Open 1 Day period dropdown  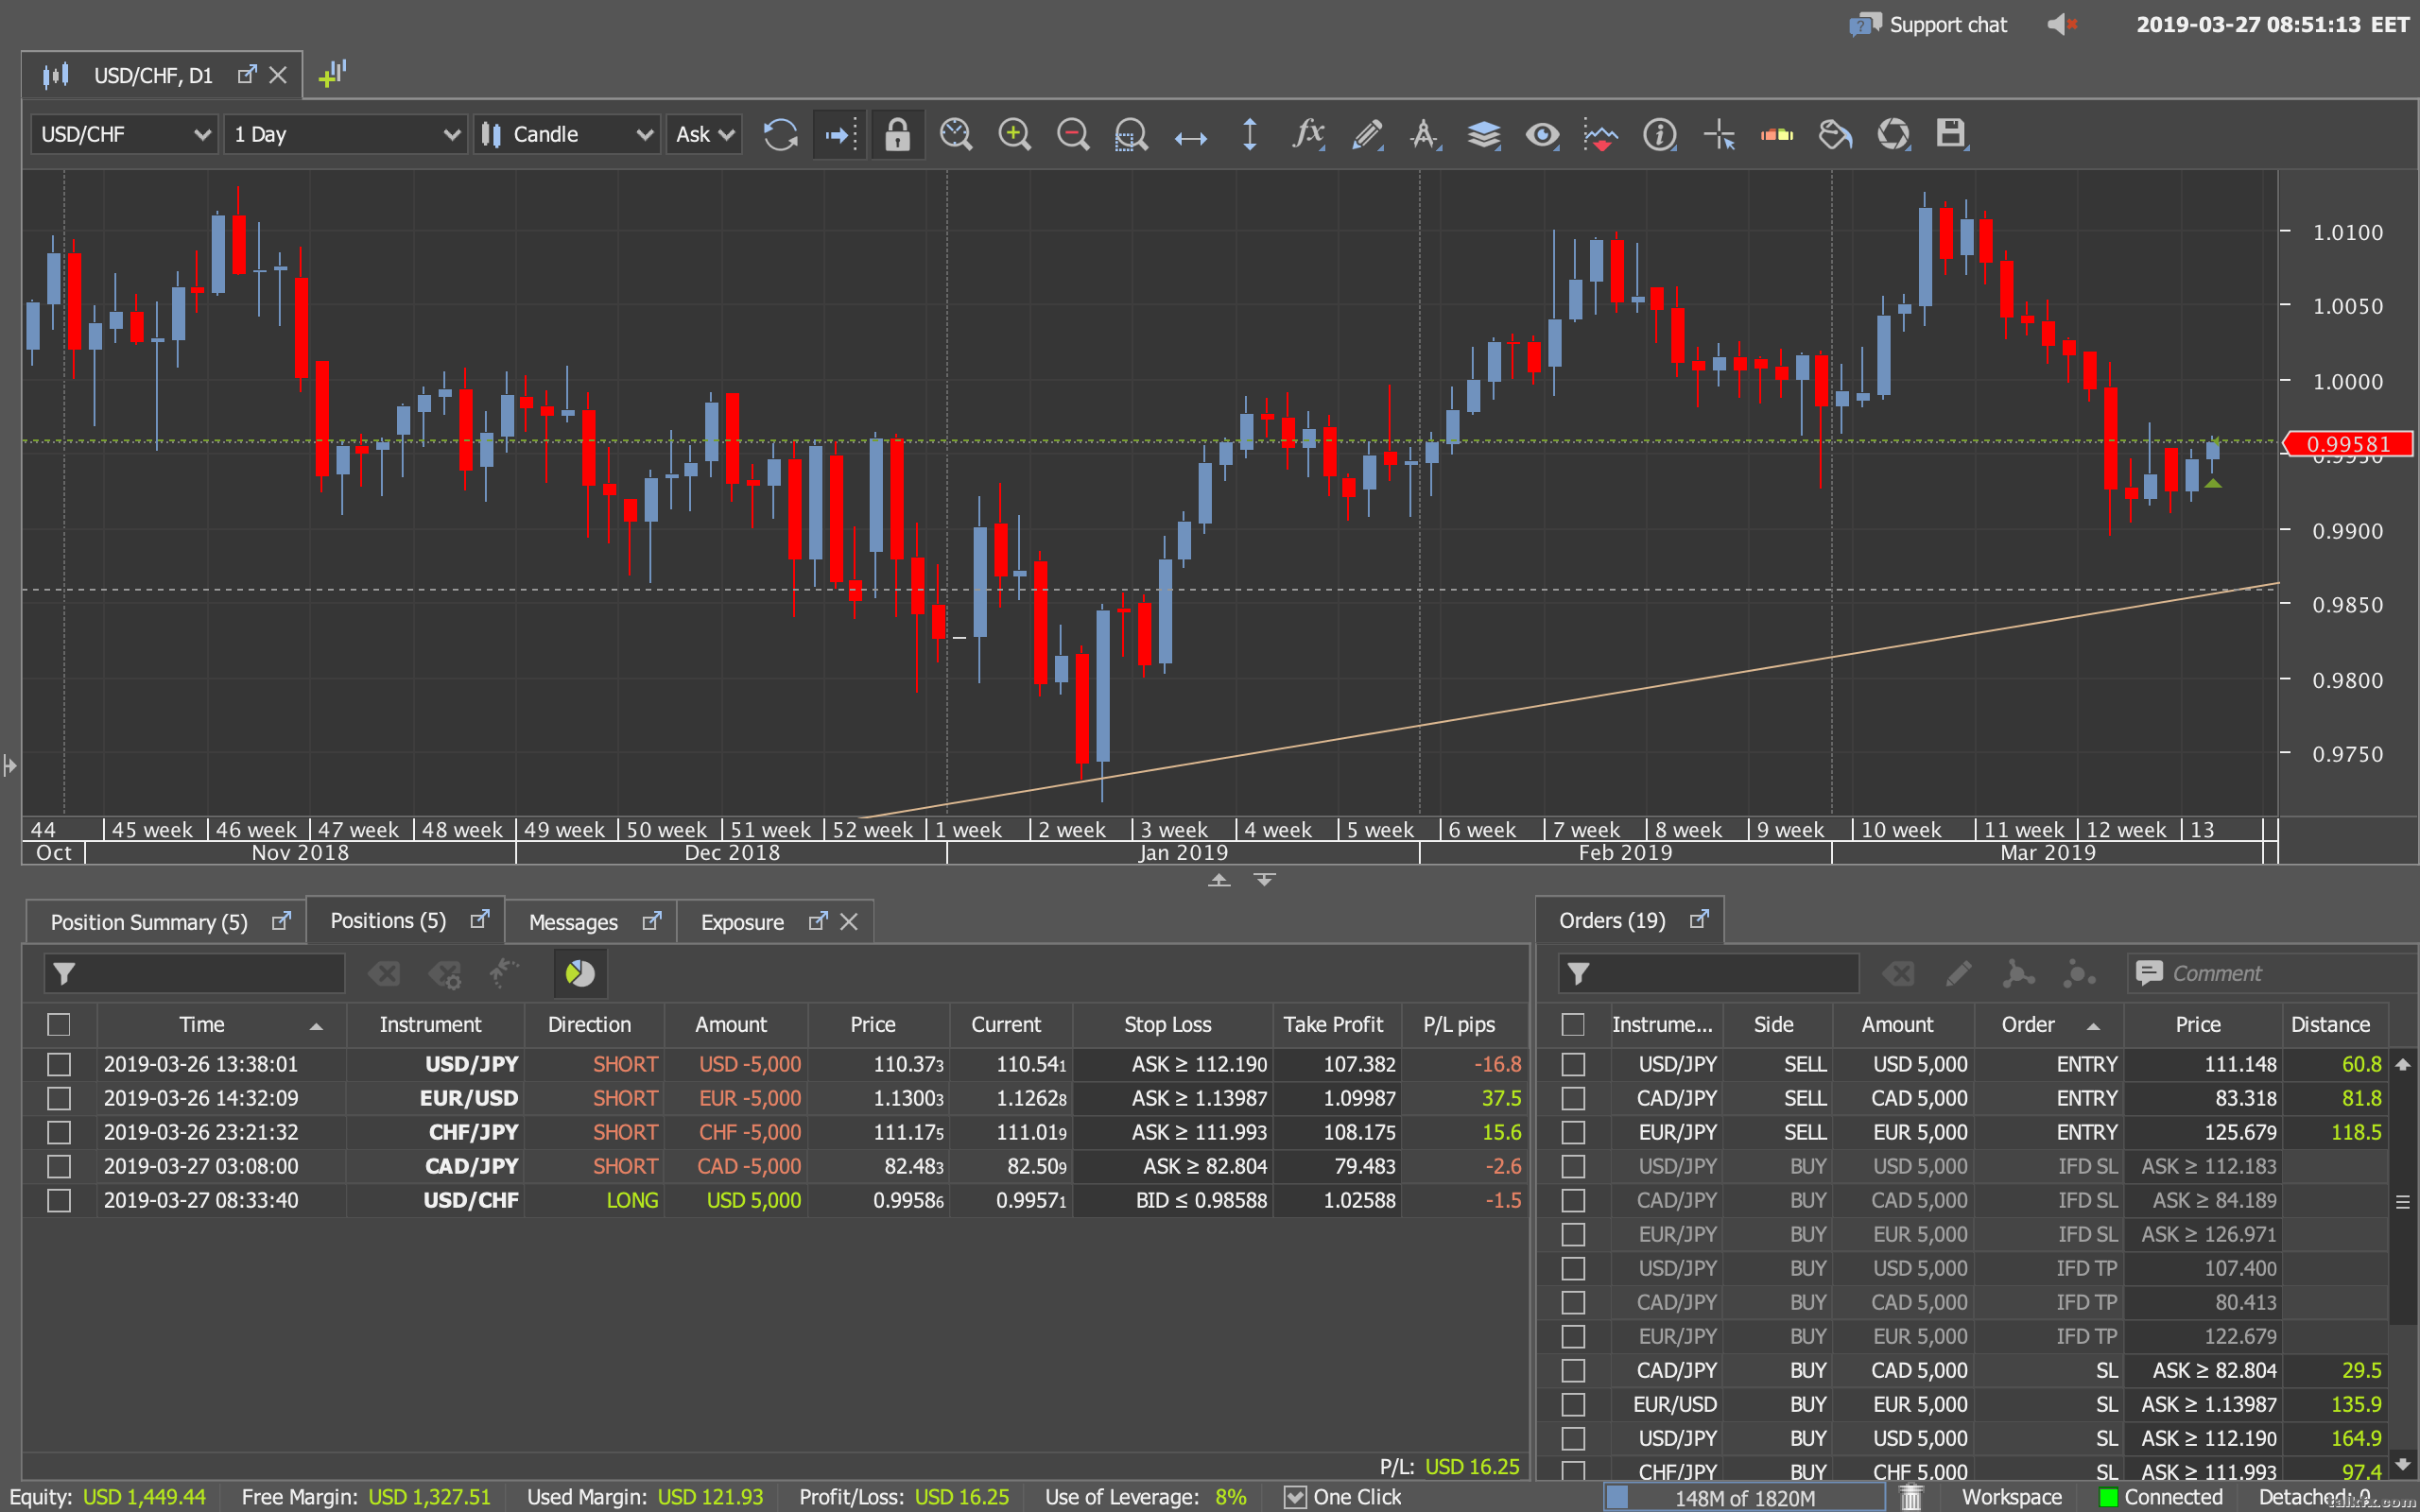pyautogui.click(x=345, y=134)
